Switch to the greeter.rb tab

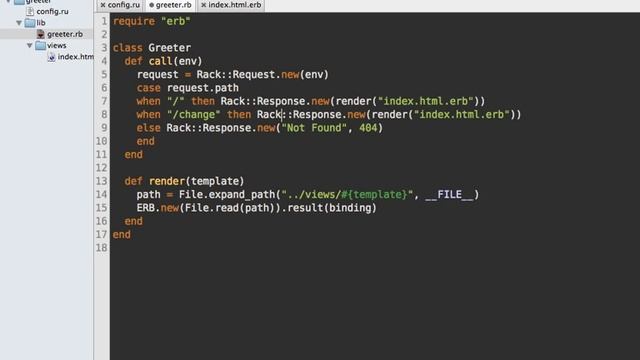pyautogui.click(x=170, y=5)
